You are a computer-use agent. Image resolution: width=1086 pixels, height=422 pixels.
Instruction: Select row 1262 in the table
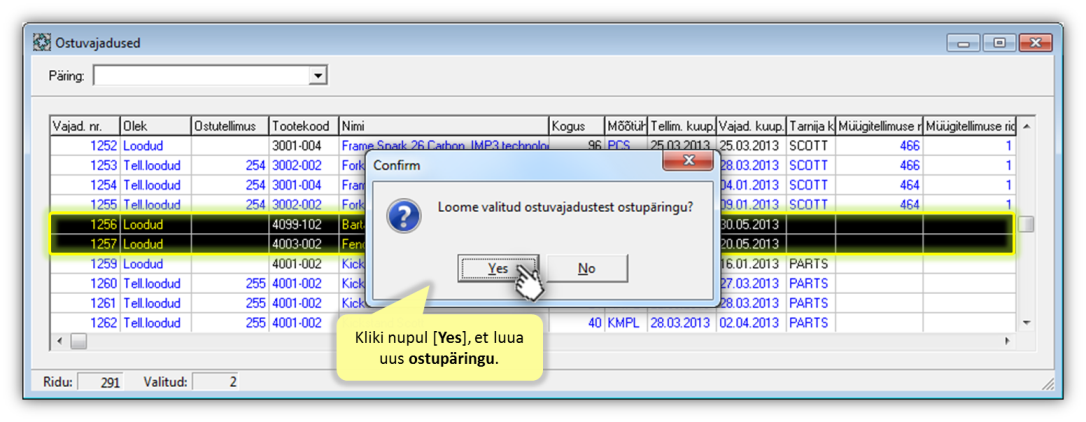pyautogui.click(x=85, y=322)
